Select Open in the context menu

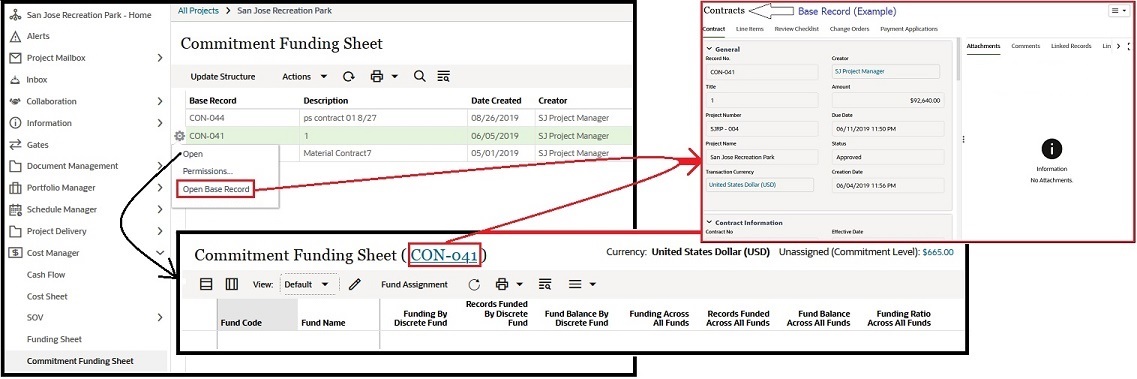point(193,154)
